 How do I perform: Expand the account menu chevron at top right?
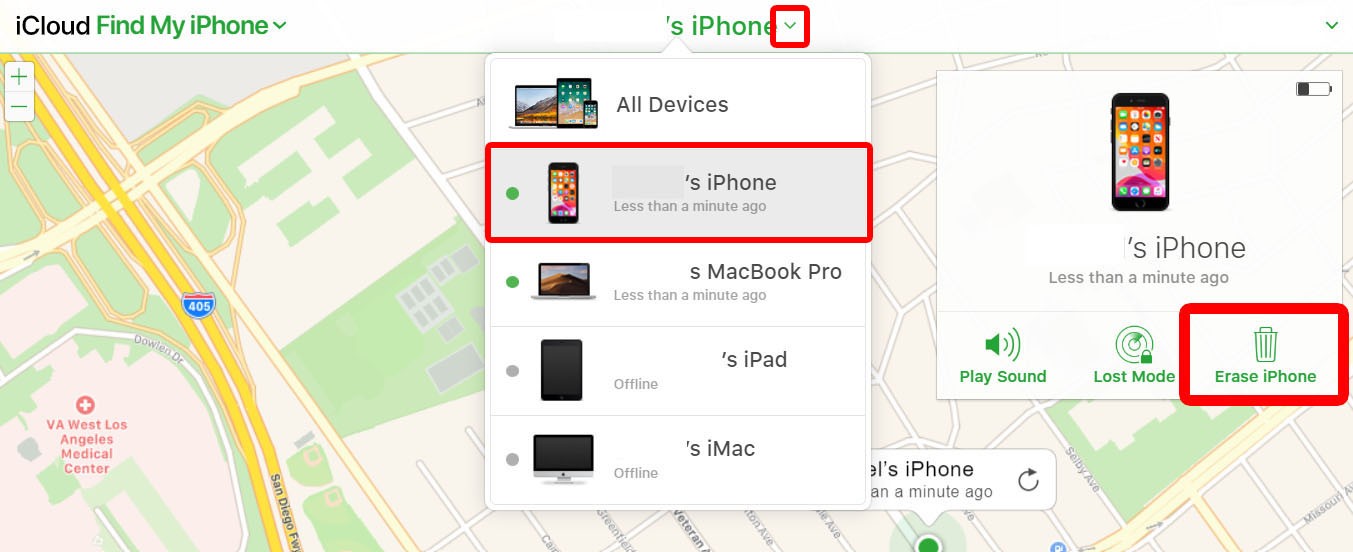[1331, 26]
